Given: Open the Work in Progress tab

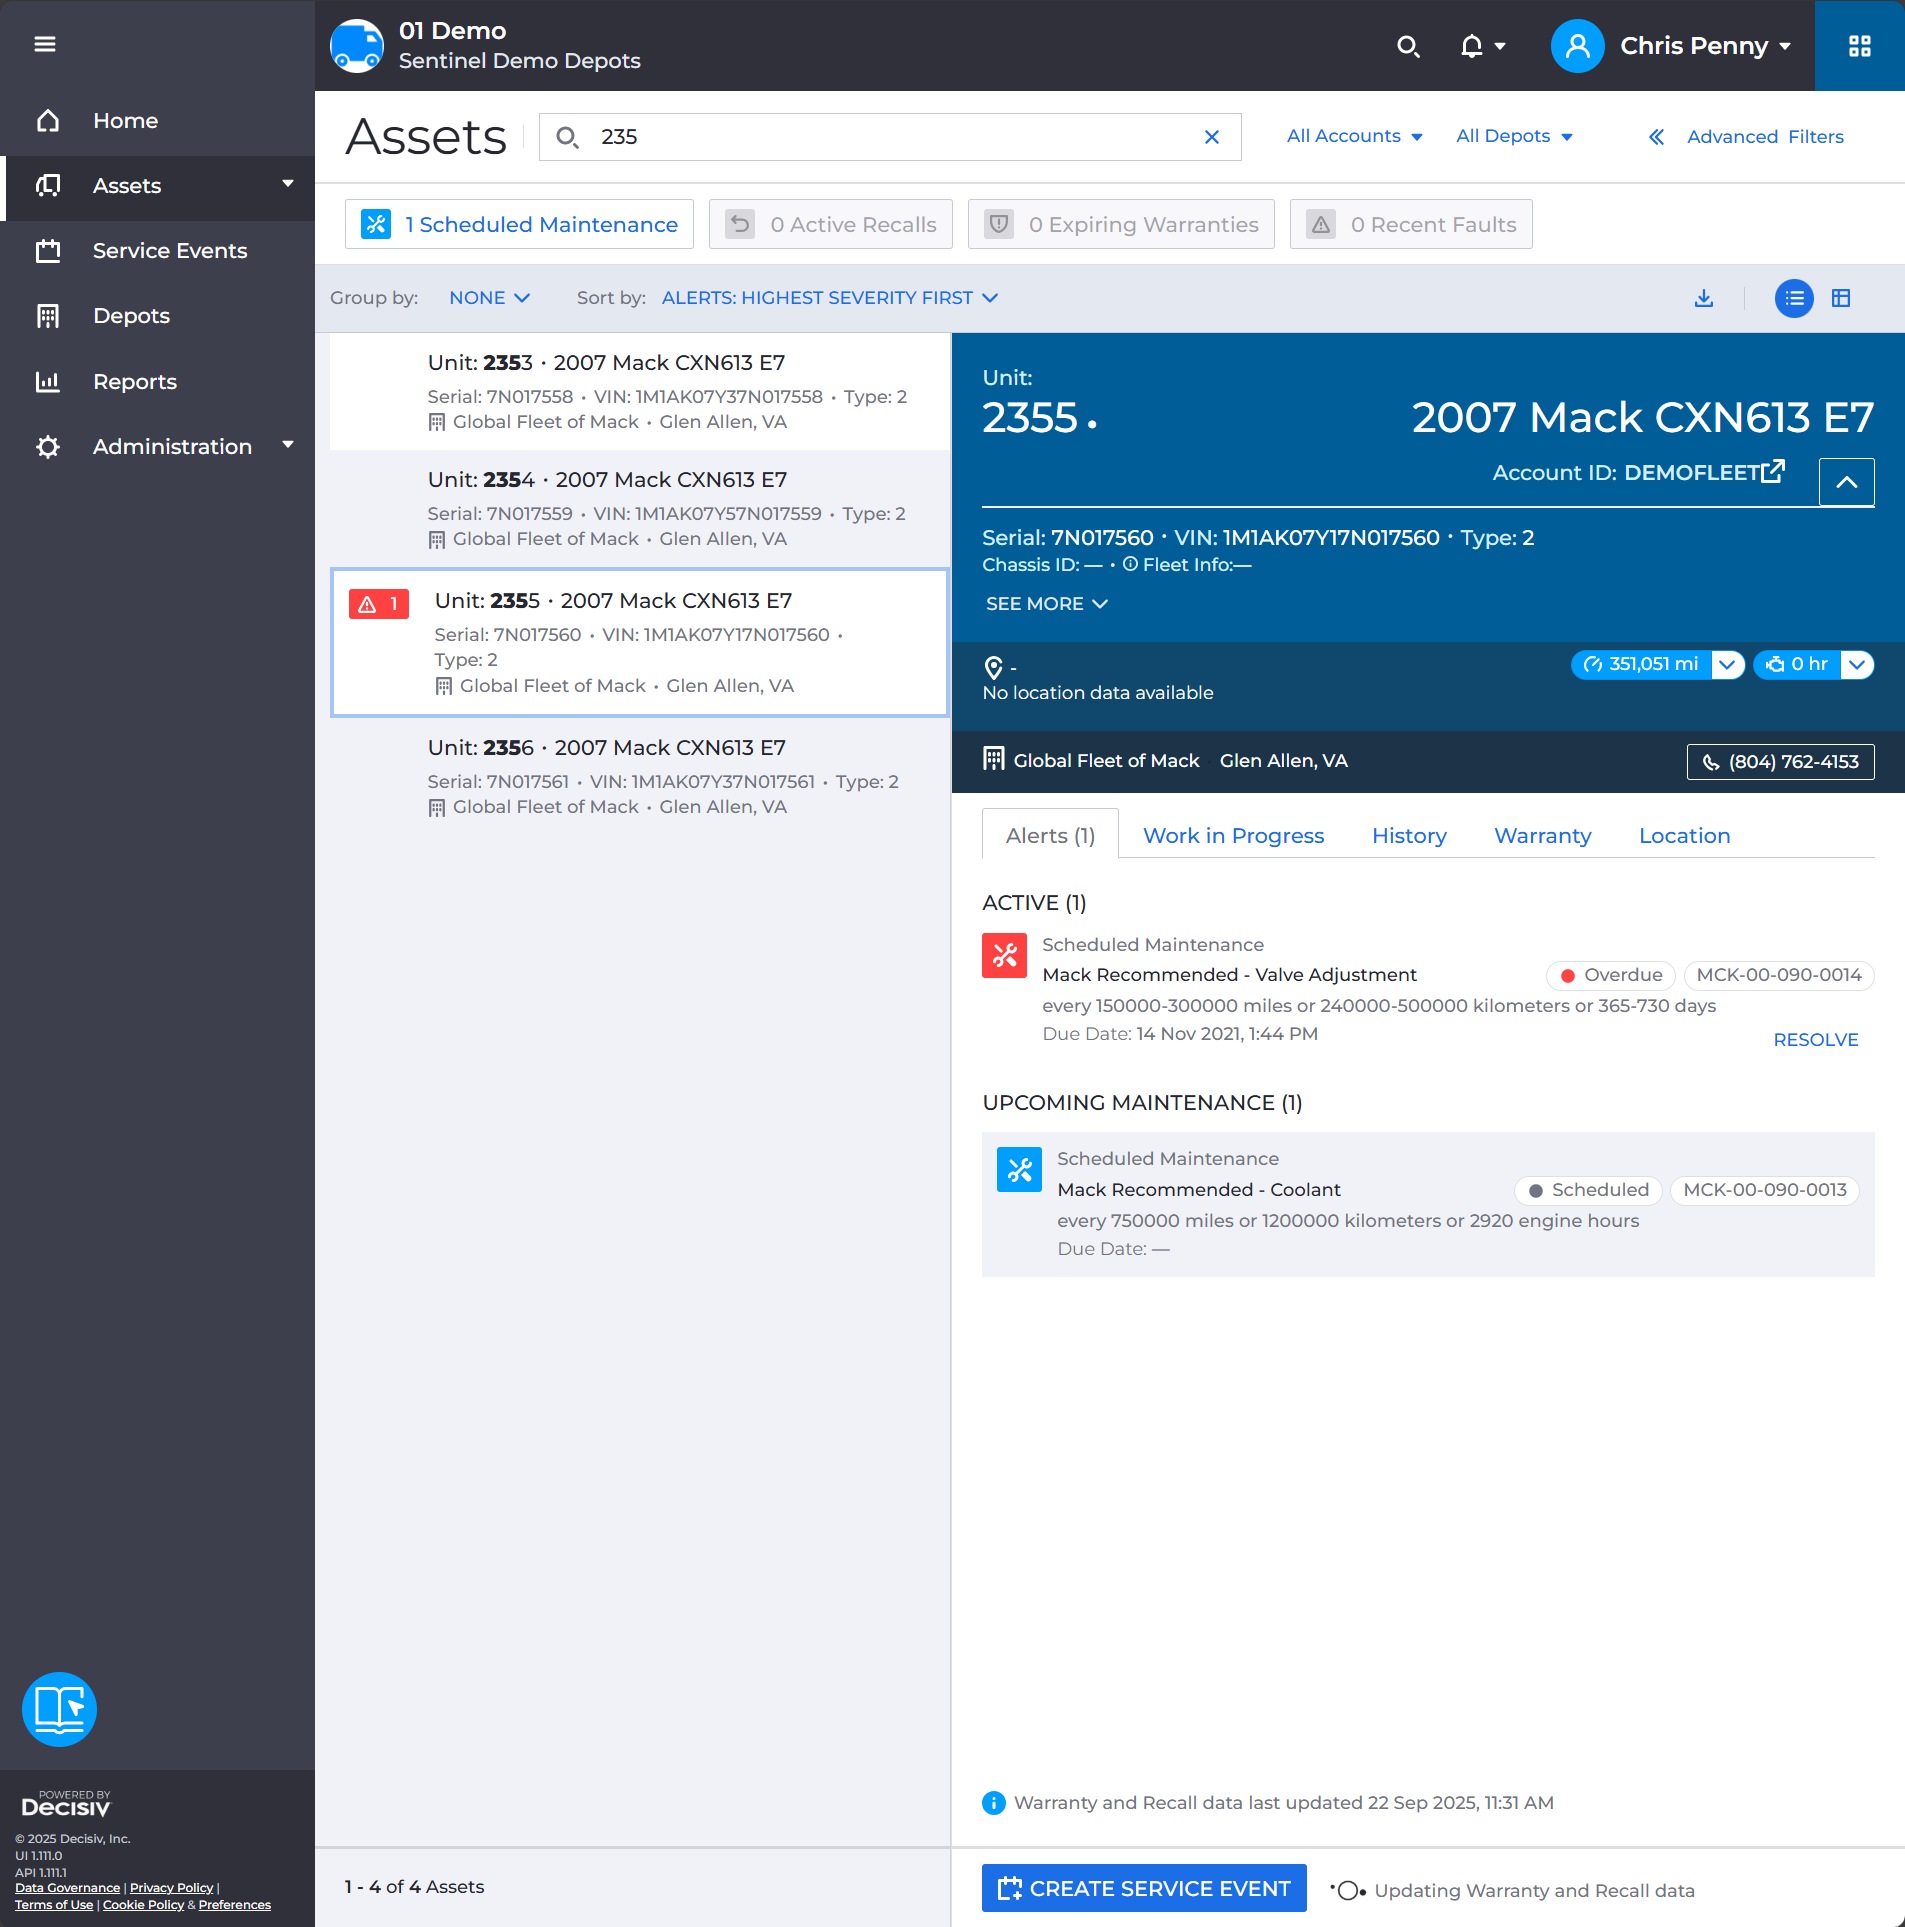Looking at the screenshot, I should coord(1233,835).
